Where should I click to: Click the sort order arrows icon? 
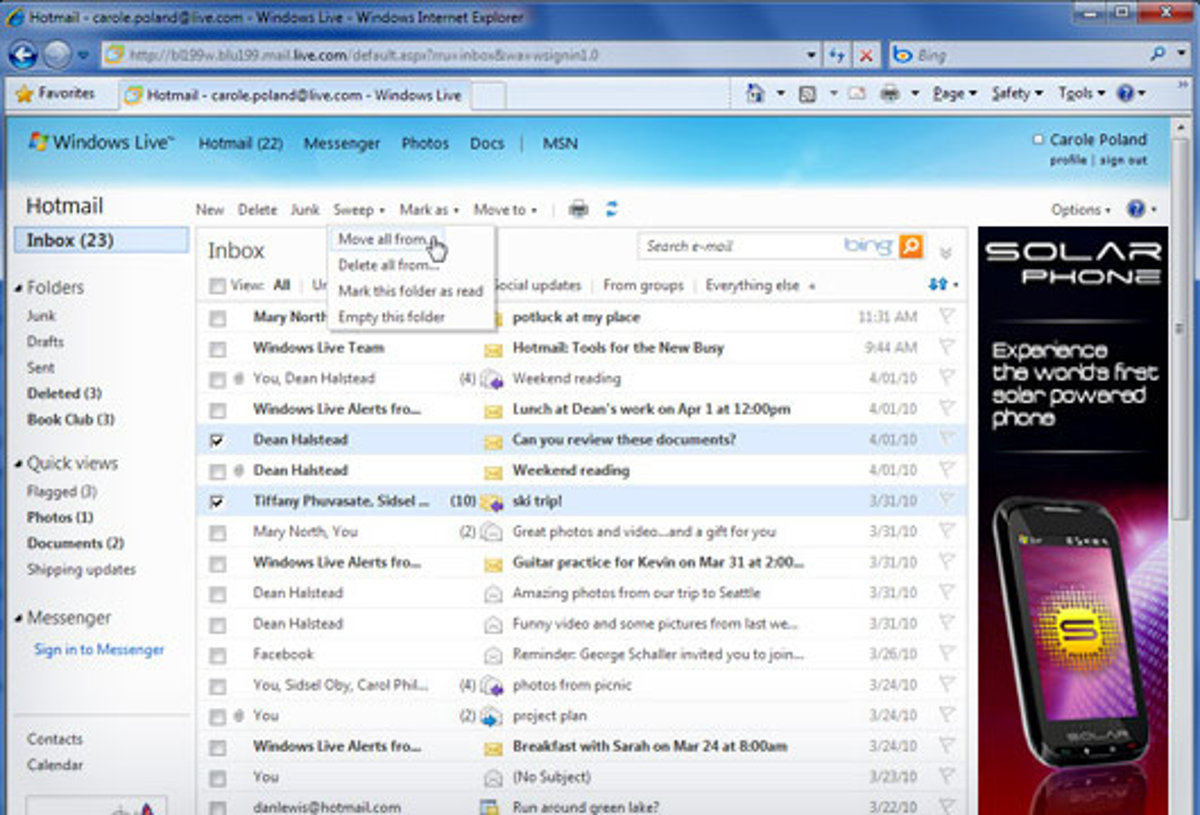click(939, 285)
